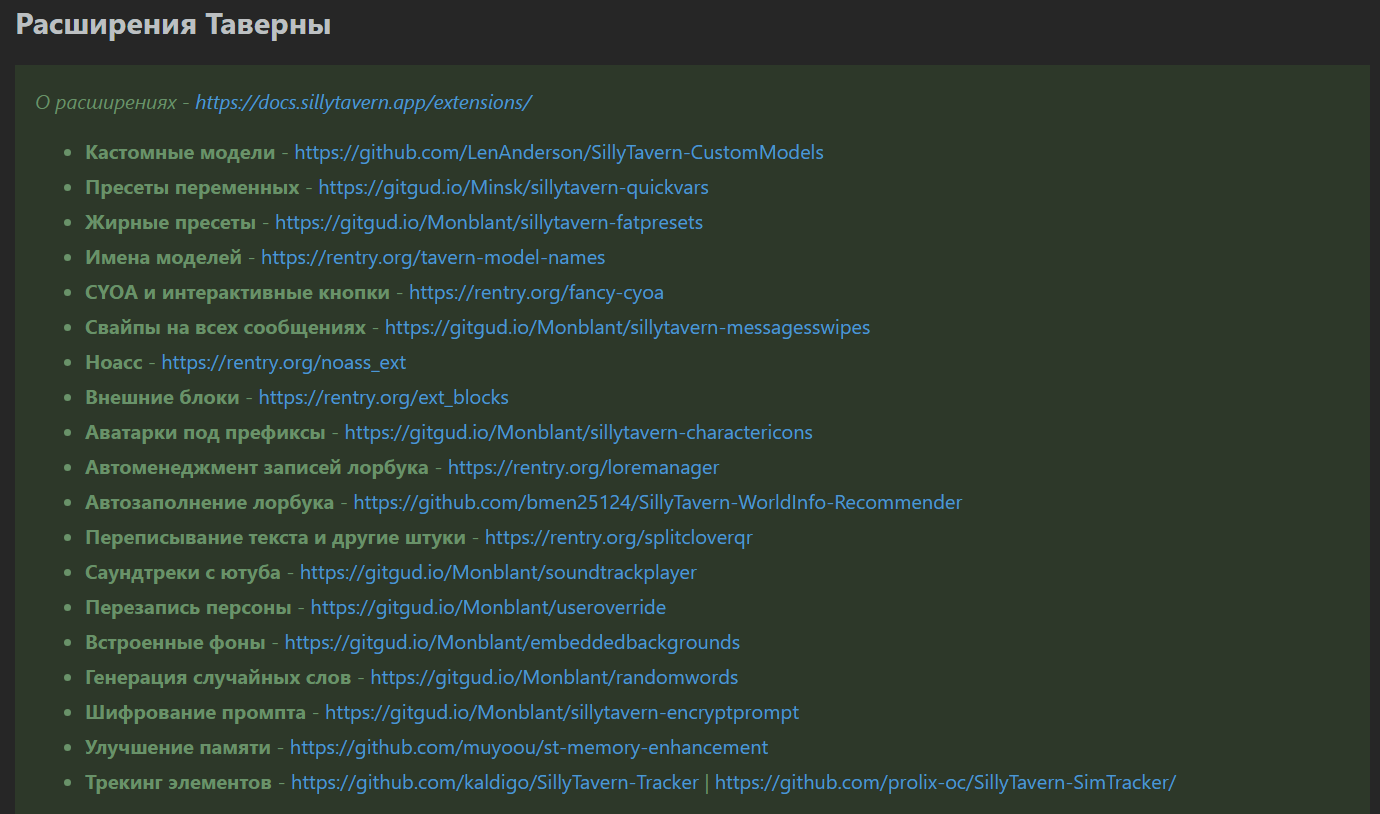
Task: Visit the loremanager rentry link
Action: (x=583, y=468)
